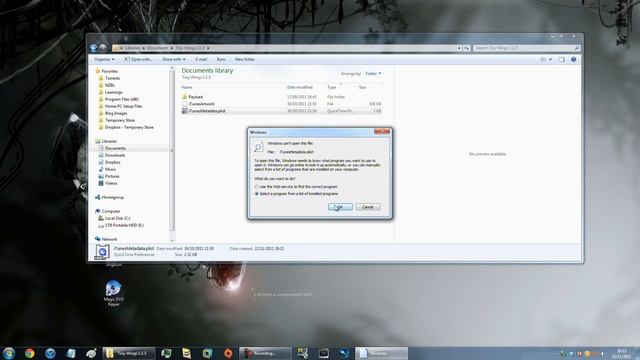
Task: Sort by the Name column header
Action: click(x=187, y=87)
